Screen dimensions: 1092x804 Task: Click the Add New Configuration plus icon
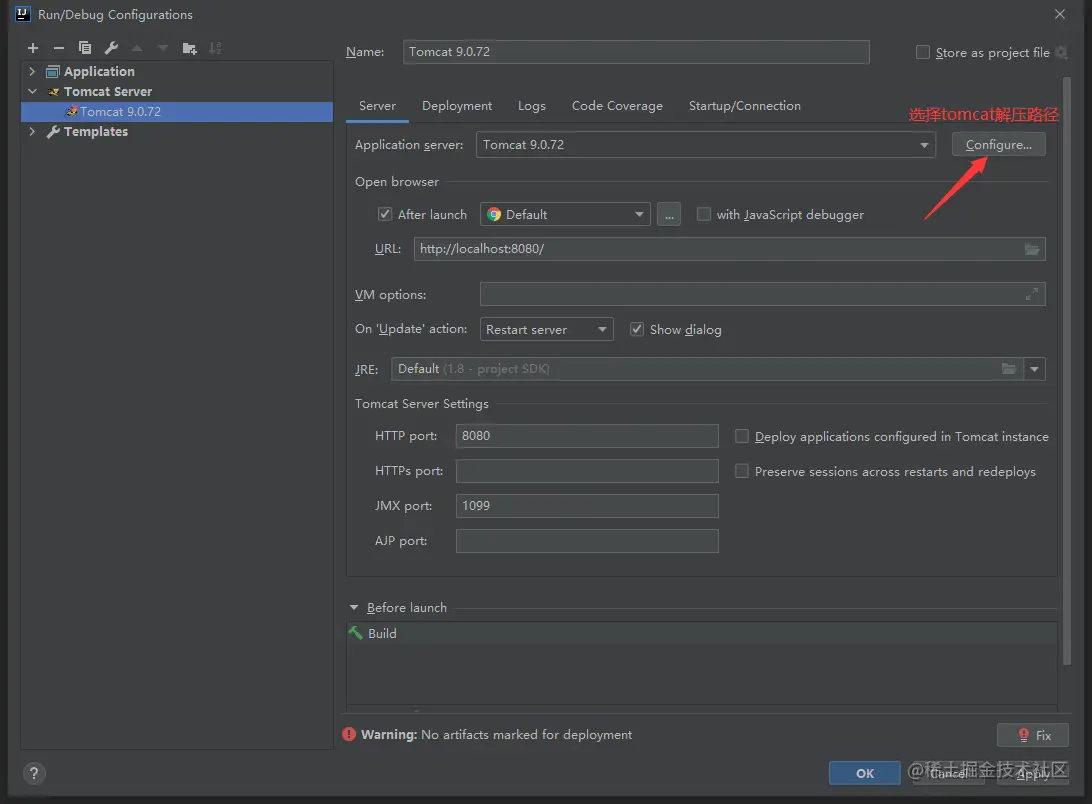pos(33,48)
